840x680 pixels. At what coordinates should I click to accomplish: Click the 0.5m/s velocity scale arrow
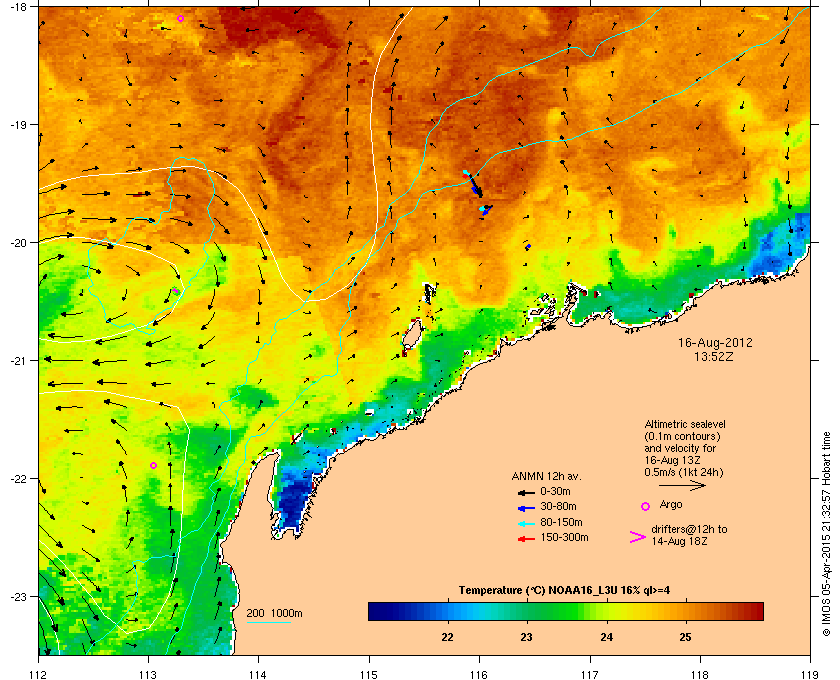[682, 486]
